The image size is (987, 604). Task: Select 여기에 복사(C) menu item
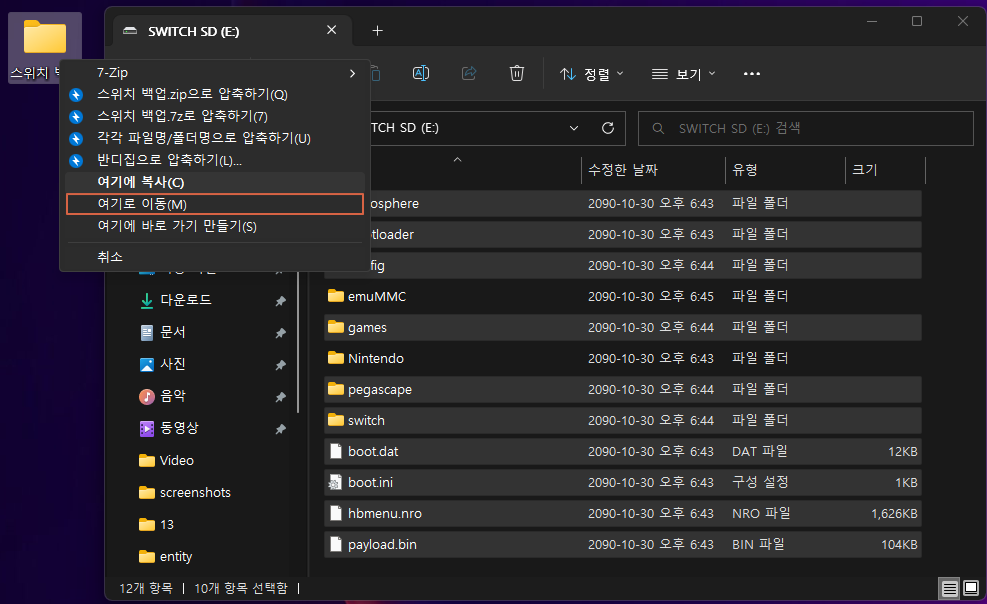click(215, 182)
